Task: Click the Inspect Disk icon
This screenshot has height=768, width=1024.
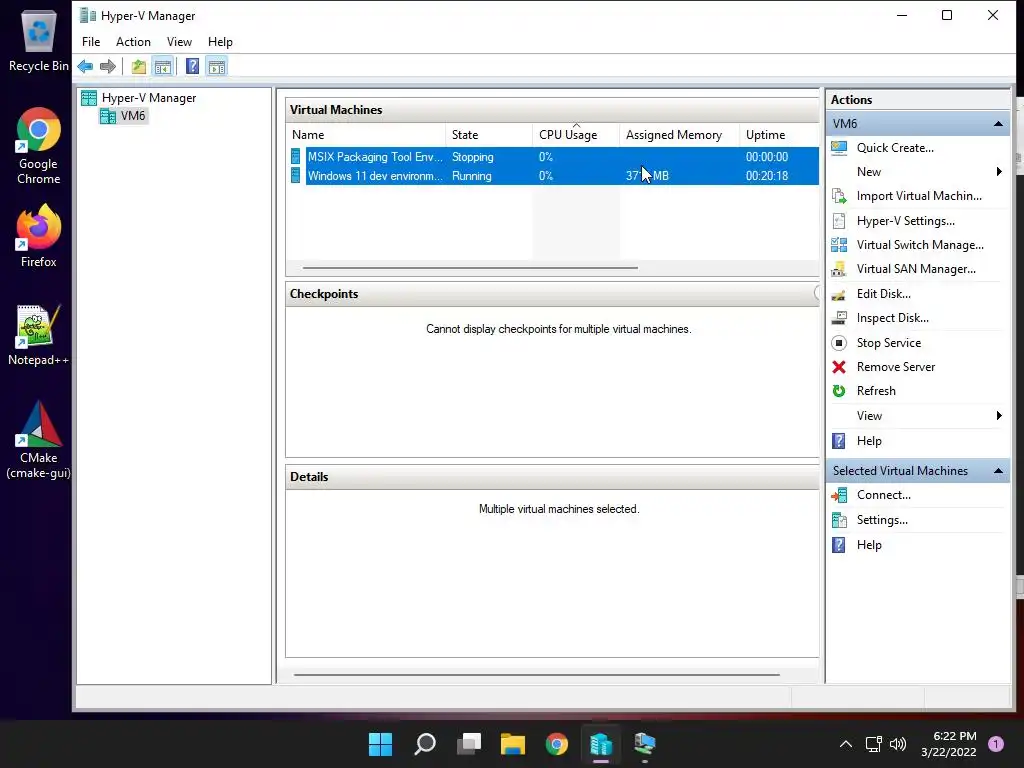Action: (x=839, y=318)
